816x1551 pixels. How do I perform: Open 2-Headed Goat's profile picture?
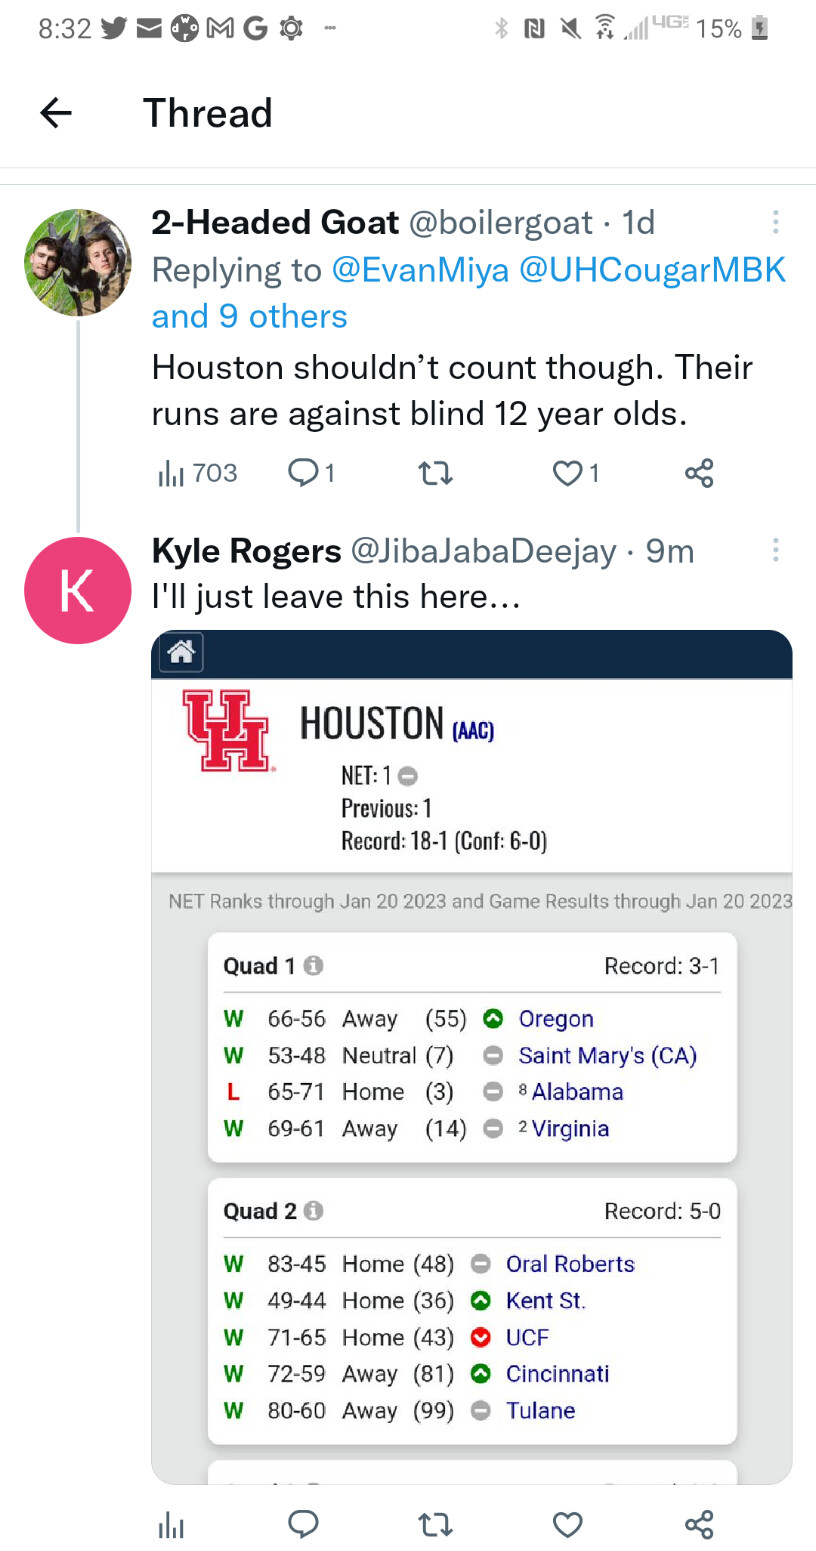(x=78, y=262)
